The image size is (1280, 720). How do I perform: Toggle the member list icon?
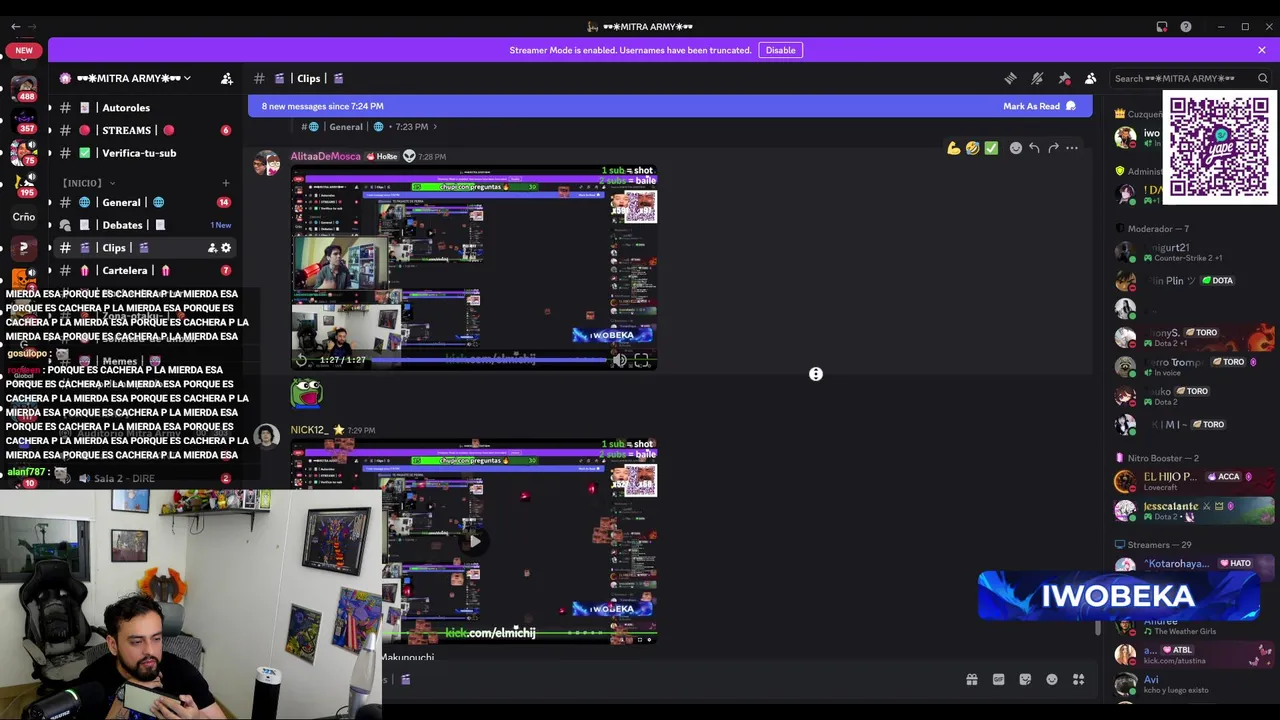pyautogui.click(x=1090, y=78)
